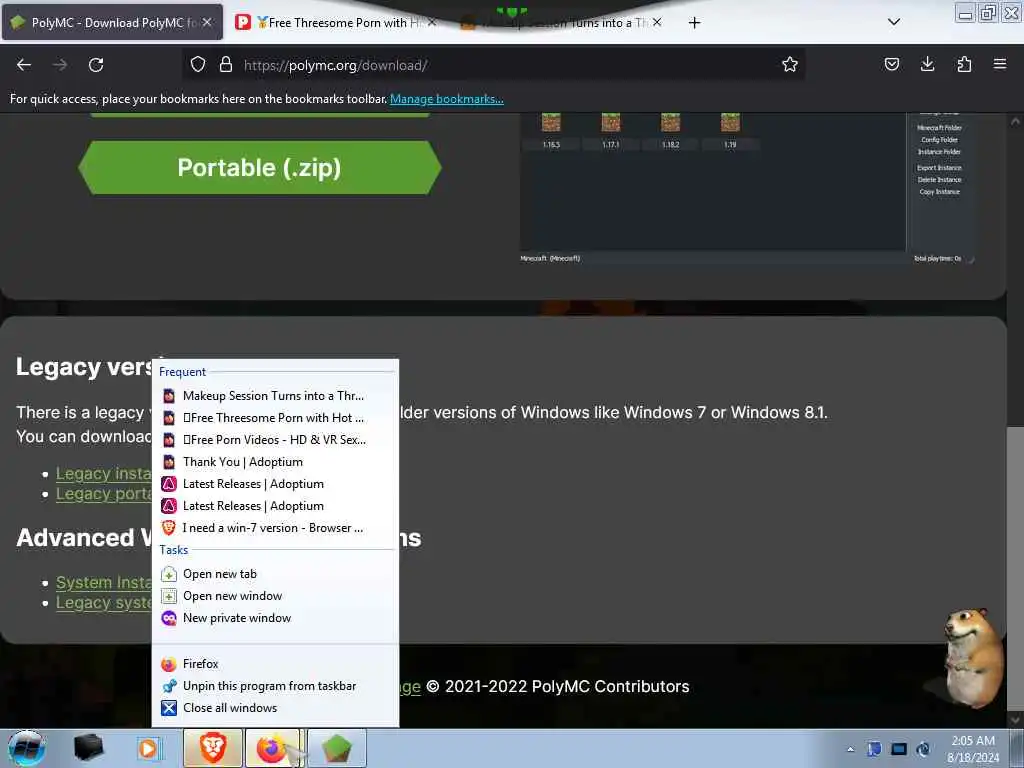
Task: Bookmark this page with the star
Action: (x=790, y=65)
